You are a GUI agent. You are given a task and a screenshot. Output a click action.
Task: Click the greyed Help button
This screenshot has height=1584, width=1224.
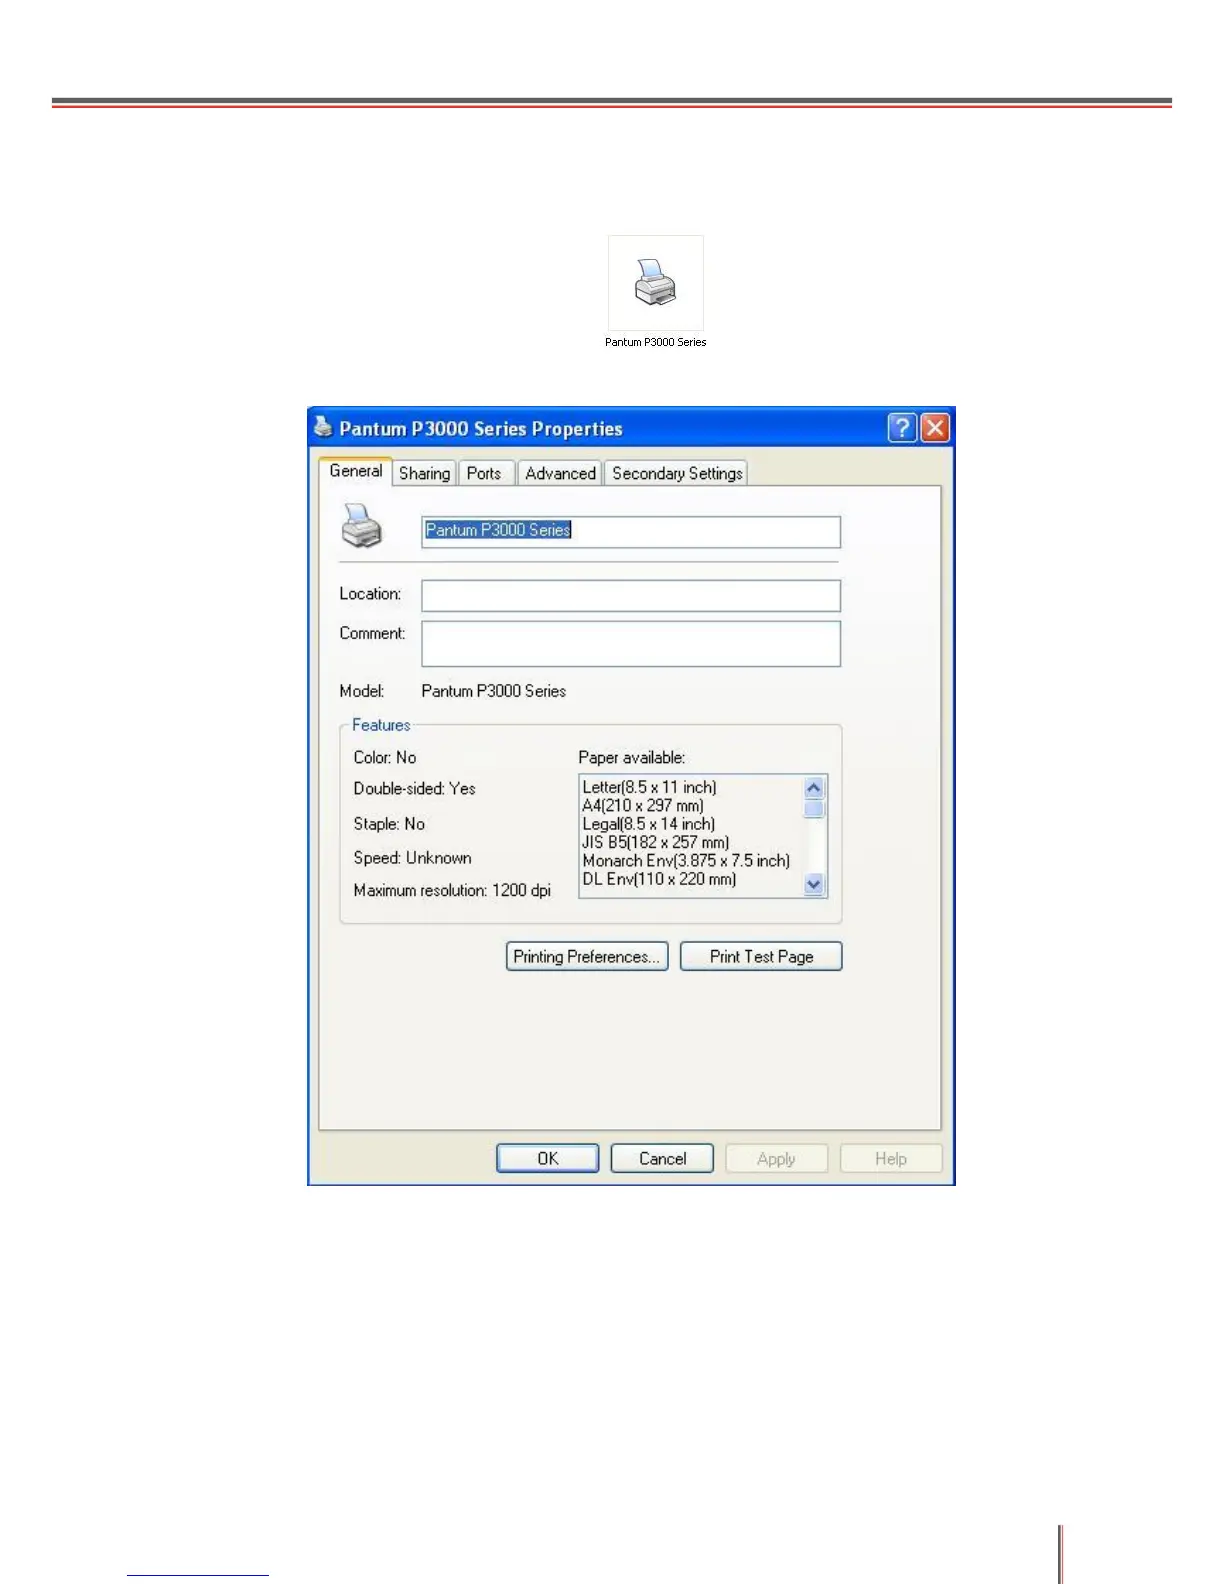click(891, 1158)
